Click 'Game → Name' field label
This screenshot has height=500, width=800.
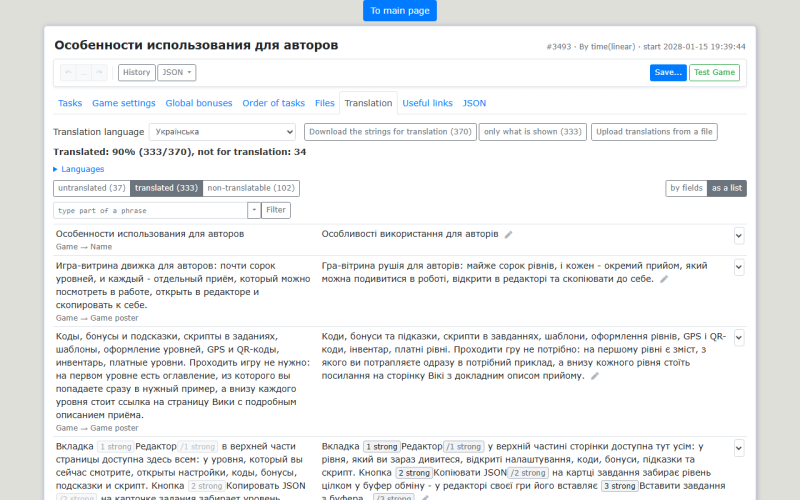click(84, 247)
